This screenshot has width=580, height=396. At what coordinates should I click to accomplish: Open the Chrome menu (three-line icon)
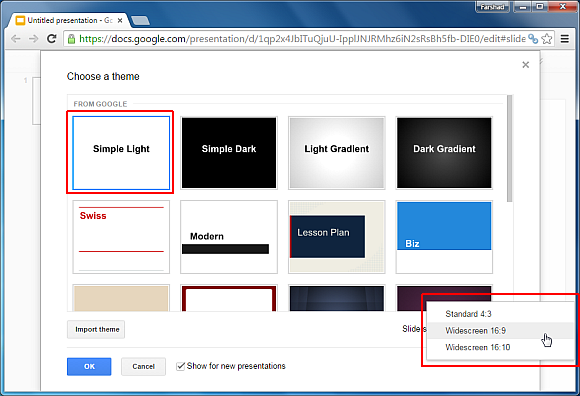click(565, 38)
